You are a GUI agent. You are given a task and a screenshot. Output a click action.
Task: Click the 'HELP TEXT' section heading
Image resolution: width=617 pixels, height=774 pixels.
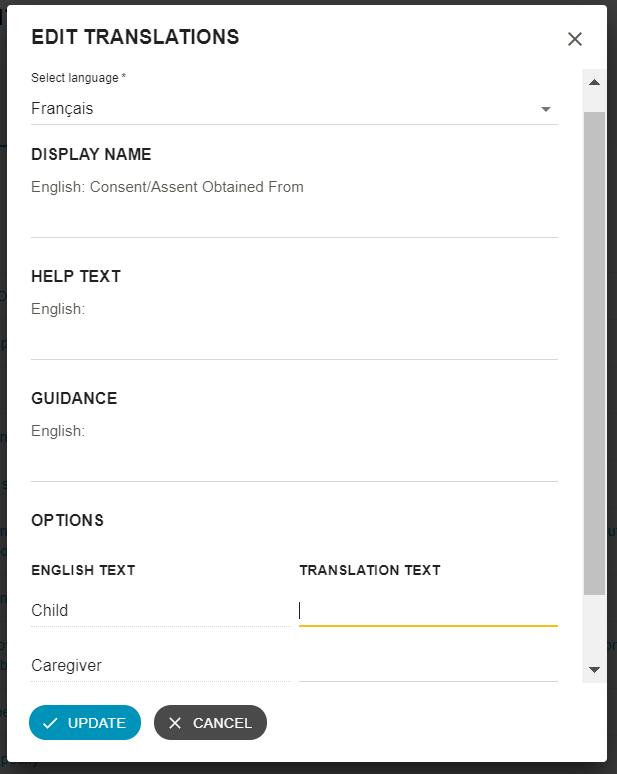click(76, 276)
